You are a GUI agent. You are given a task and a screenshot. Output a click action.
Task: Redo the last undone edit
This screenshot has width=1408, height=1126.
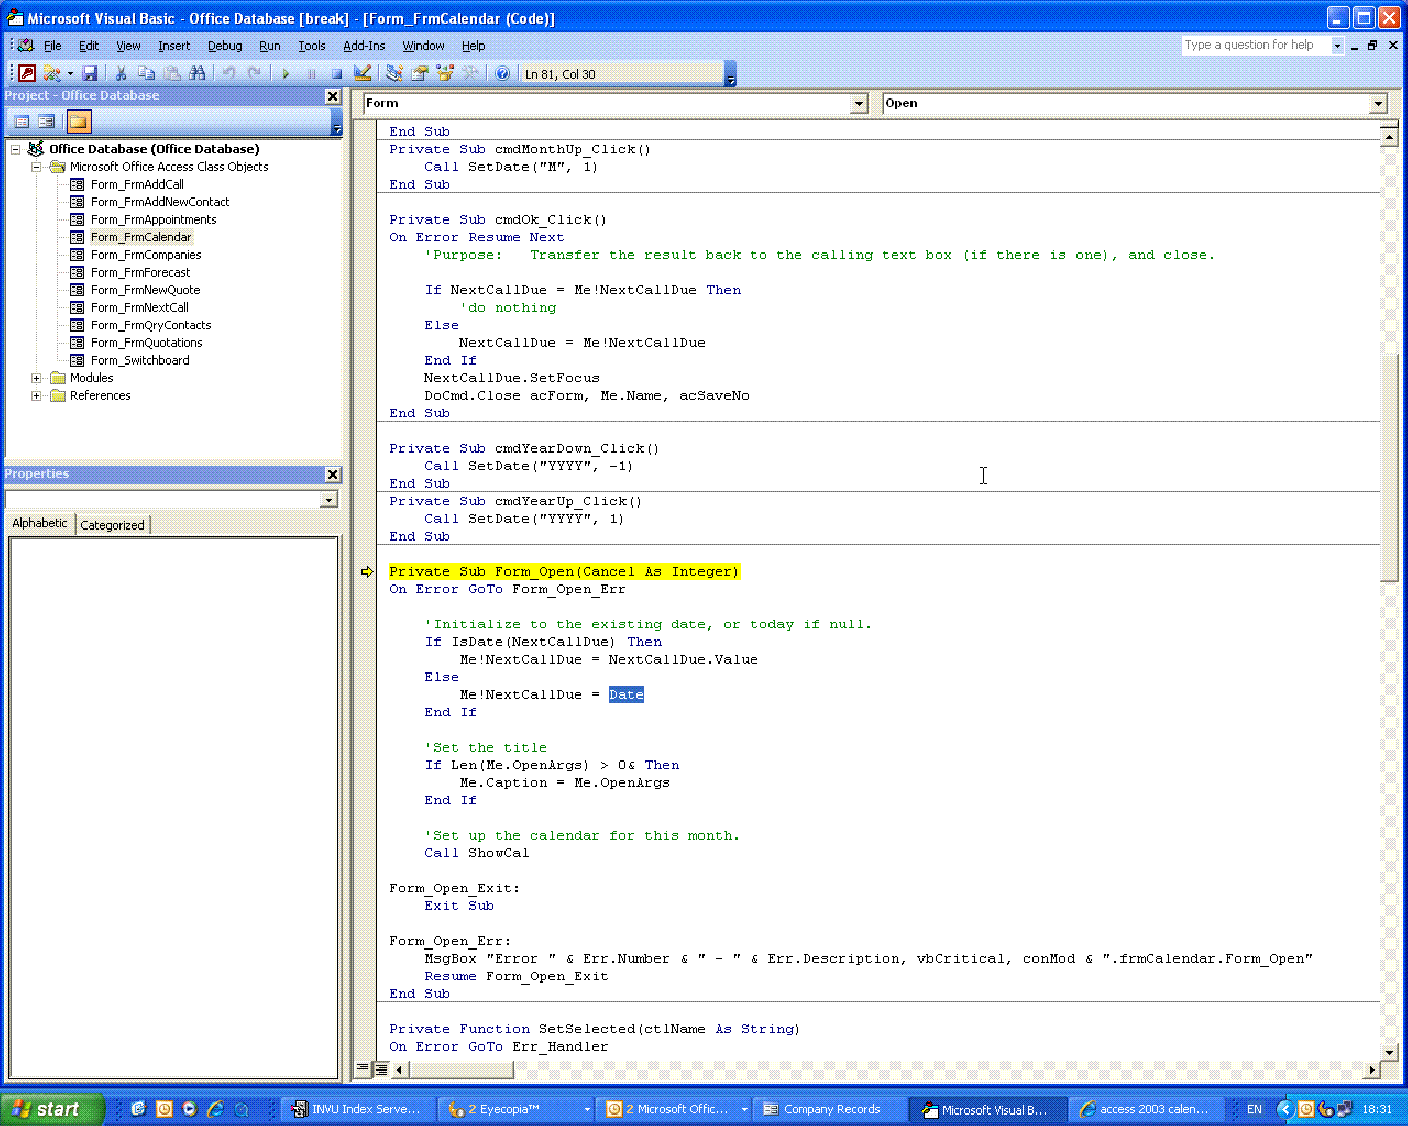[x=254, y=73]
